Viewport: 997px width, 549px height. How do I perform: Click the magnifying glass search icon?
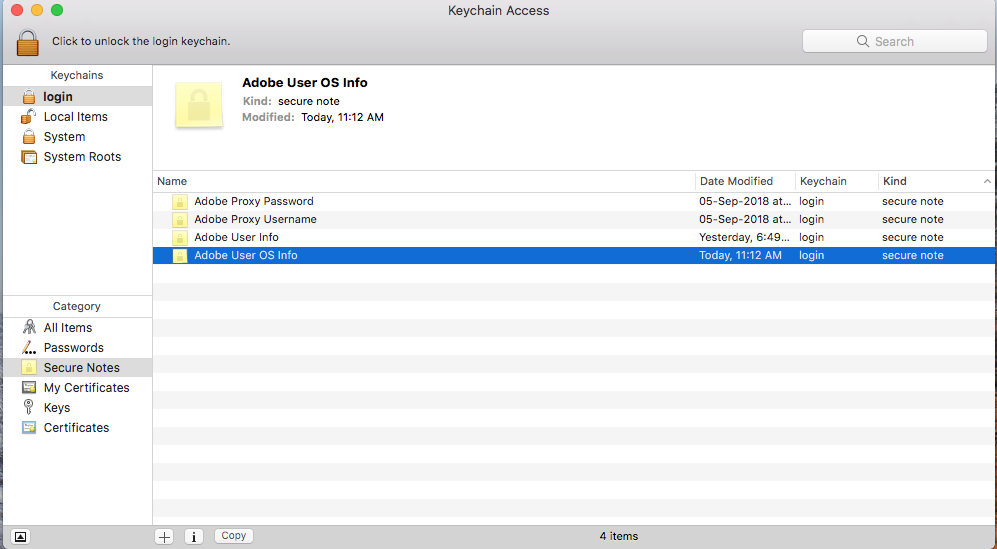(862, 41)
